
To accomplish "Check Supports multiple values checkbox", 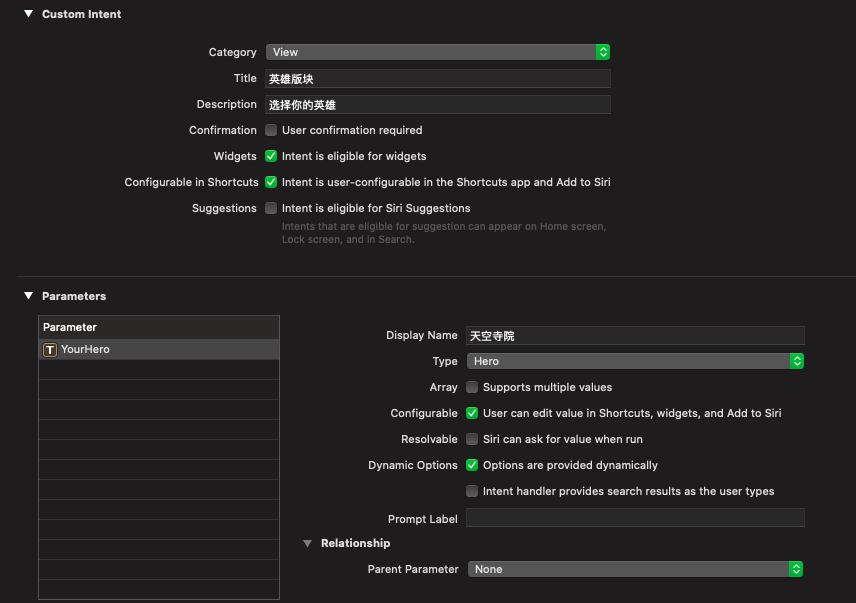I will click(x=472, y=387).
